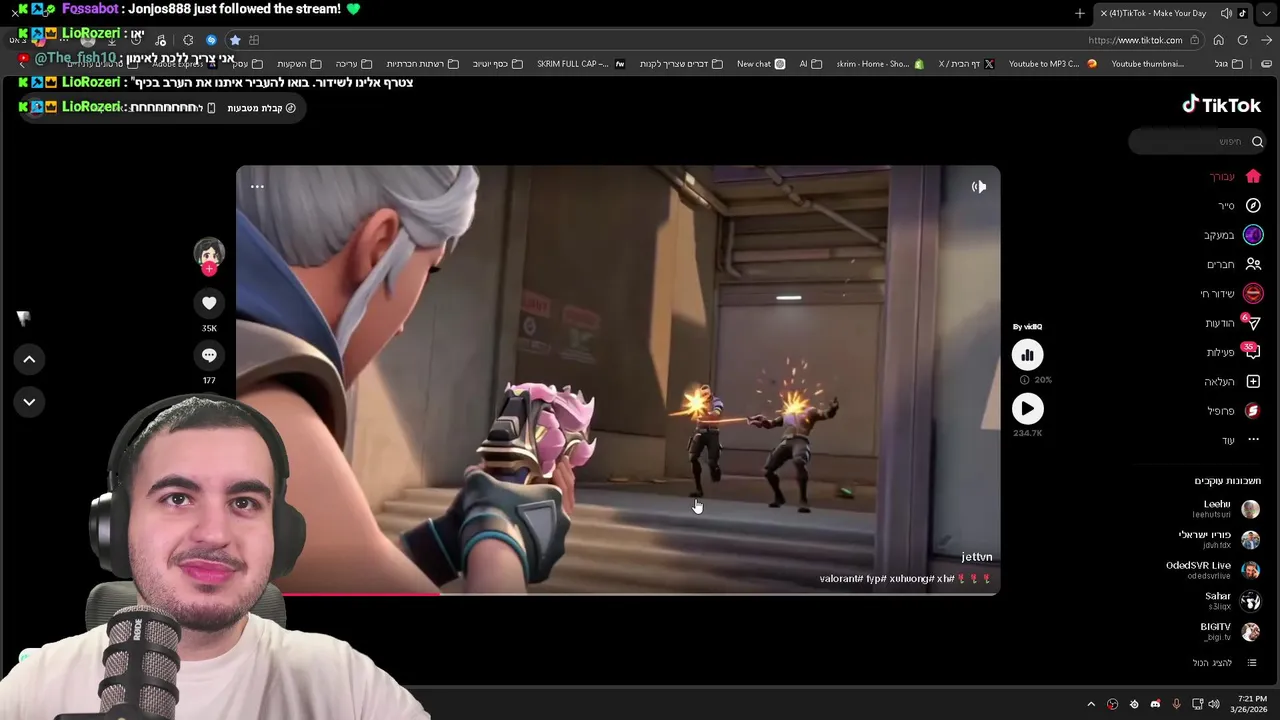Open the jduh.fdx followed account
The image size is (1280, 720).
1218,540
